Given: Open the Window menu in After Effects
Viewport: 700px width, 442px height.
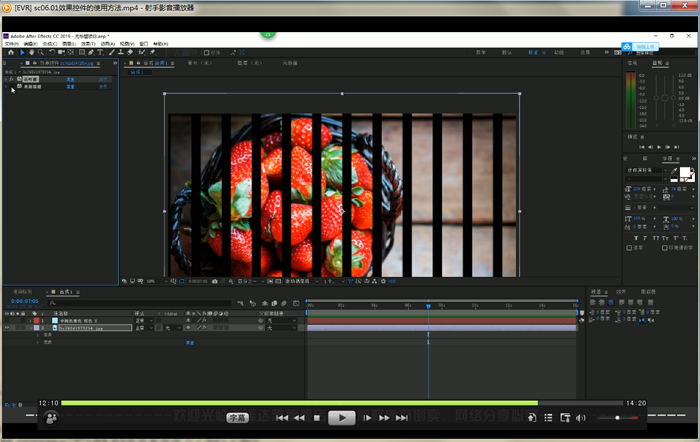Looking at the screenshot, I should pyautogui.click(x=144, y=44).
